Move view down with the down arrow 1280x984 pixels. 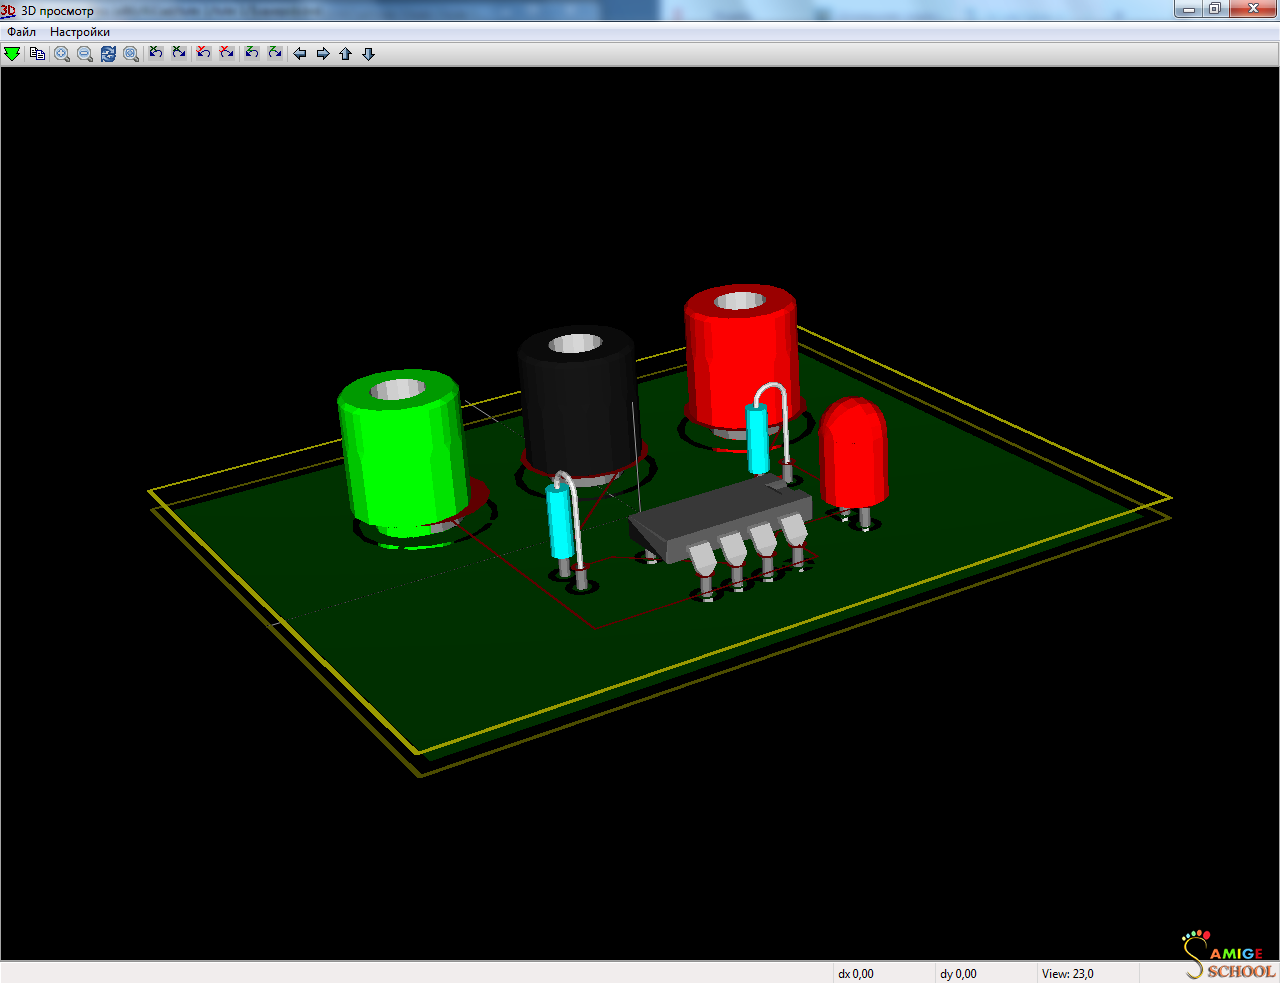point(369,54)
